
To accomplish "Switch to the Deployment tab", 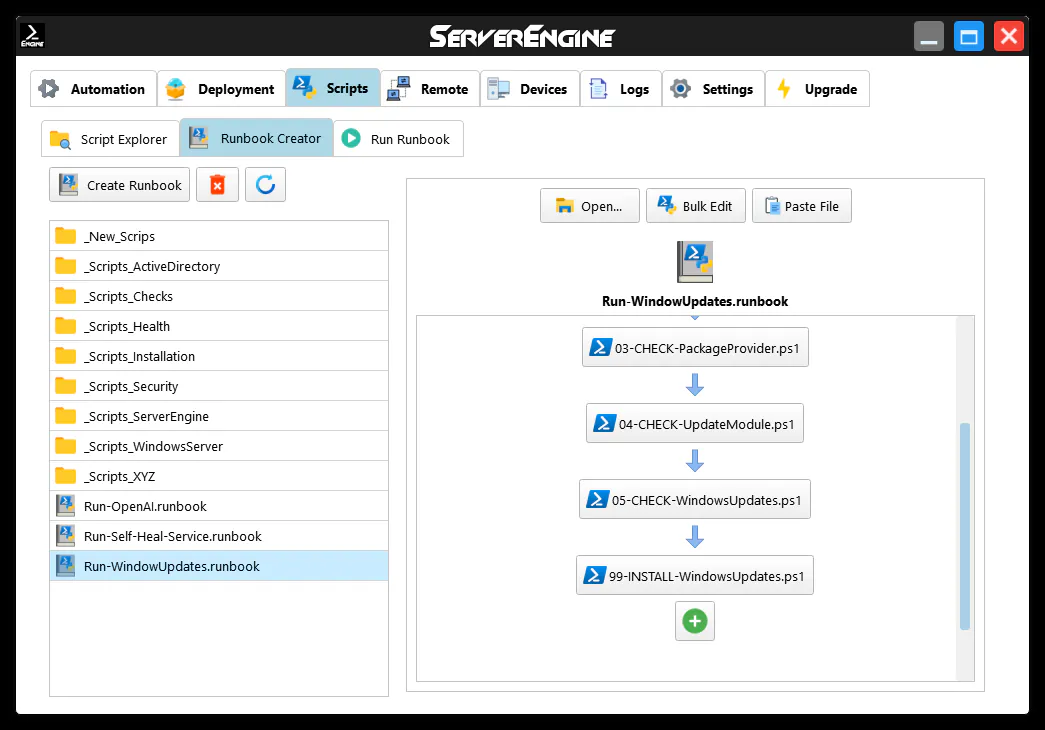I will [x=221, y=89].
